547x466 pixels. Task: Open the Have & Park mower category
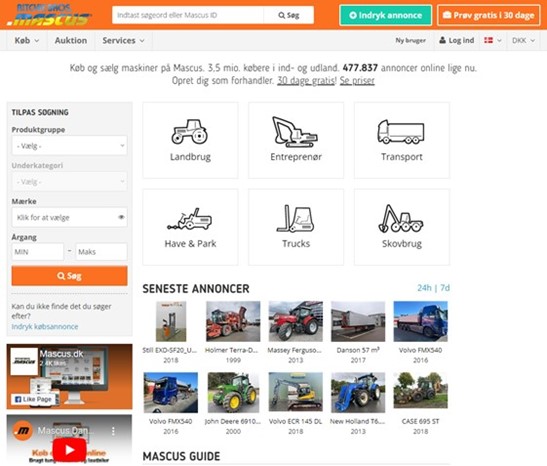(190, 227)
